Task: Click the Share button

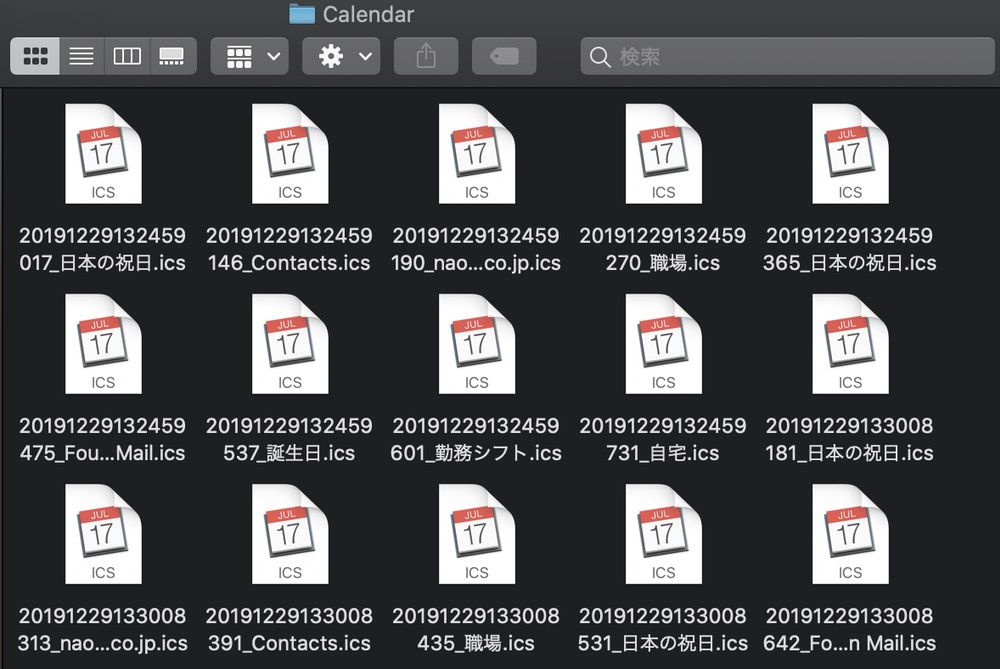Action: 426,56
